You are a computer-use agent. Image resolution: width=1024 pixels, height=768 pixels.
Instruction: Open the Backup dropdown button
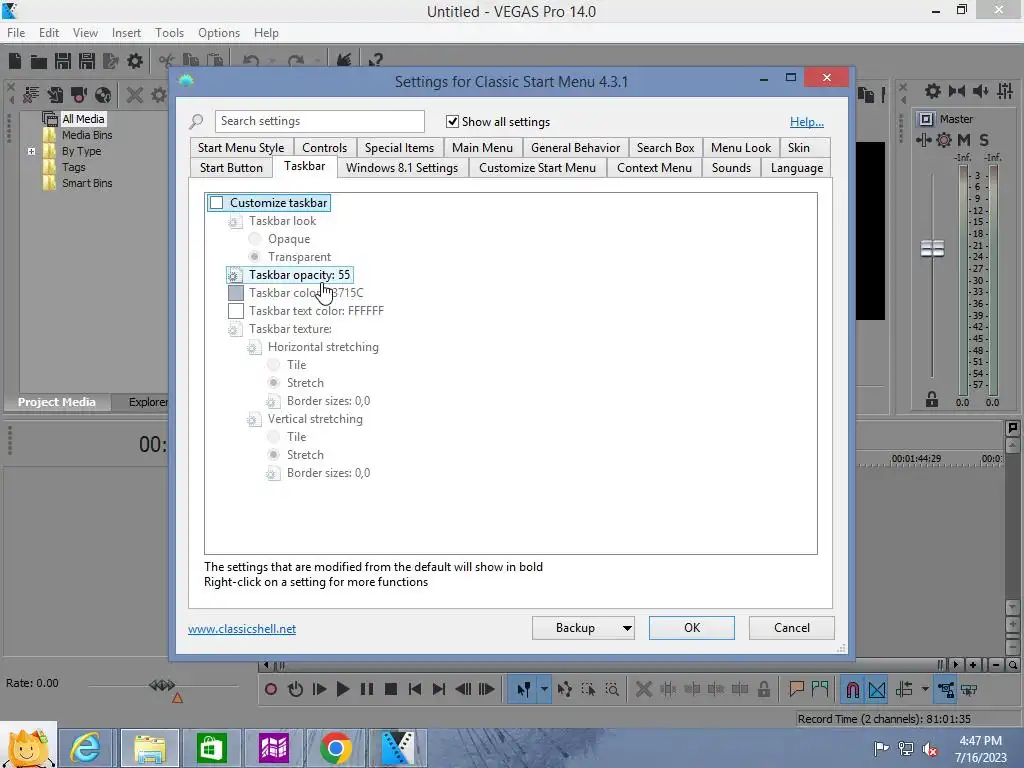point(583,628)
